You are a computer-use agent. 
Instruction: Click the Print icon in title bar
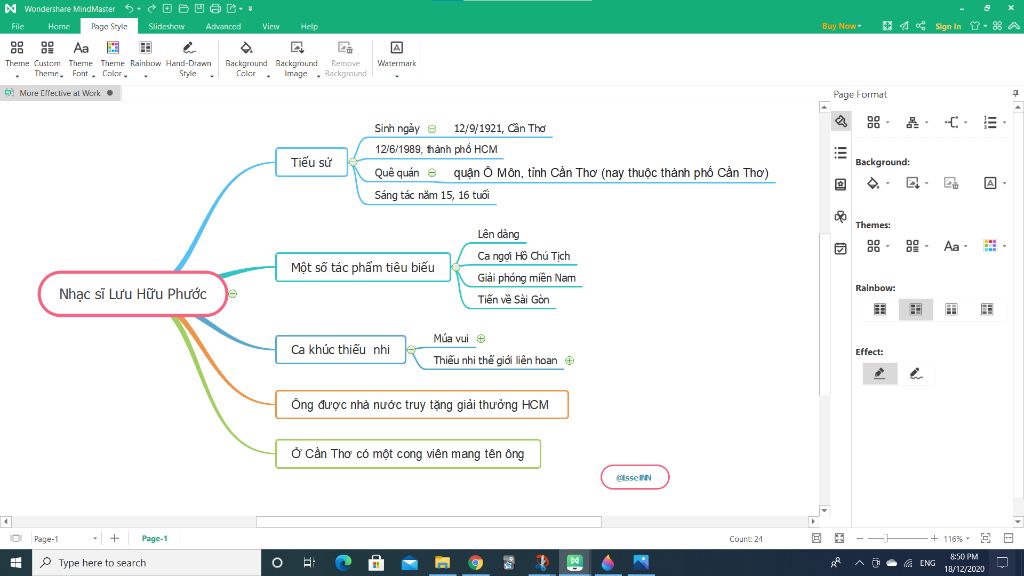pos(215,8)
